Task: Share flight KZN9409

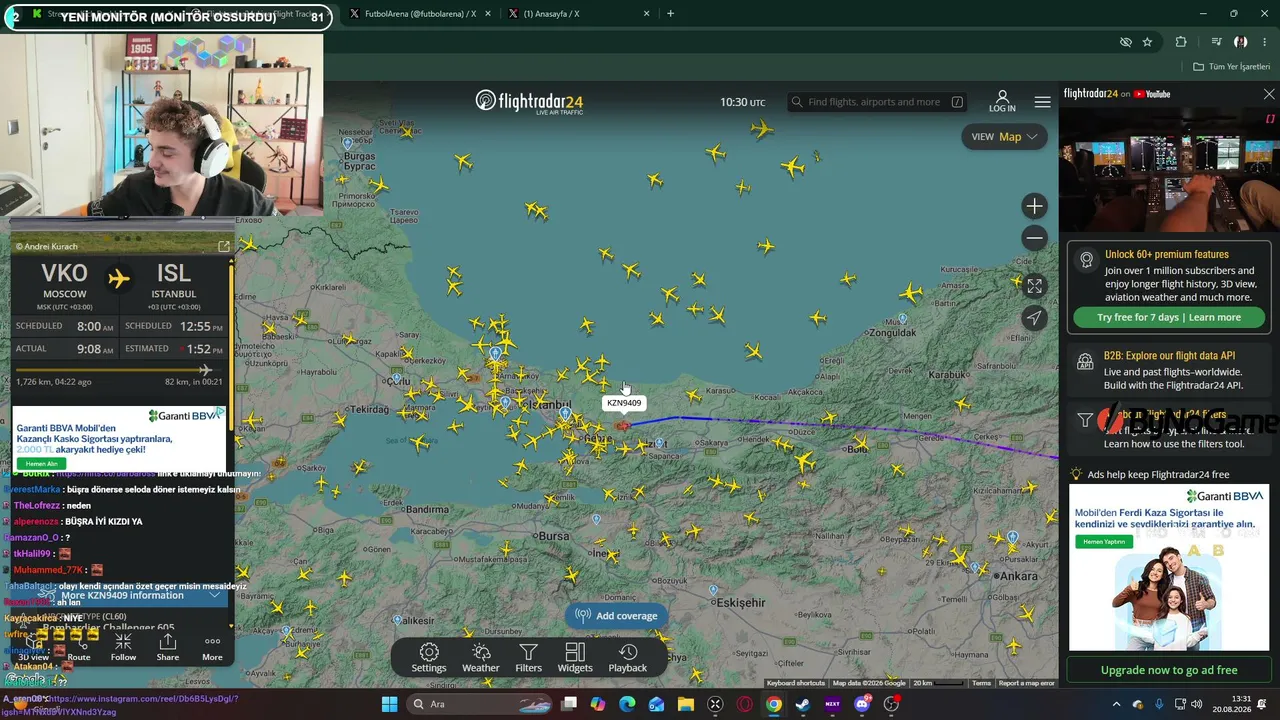Action: point(168,647)
